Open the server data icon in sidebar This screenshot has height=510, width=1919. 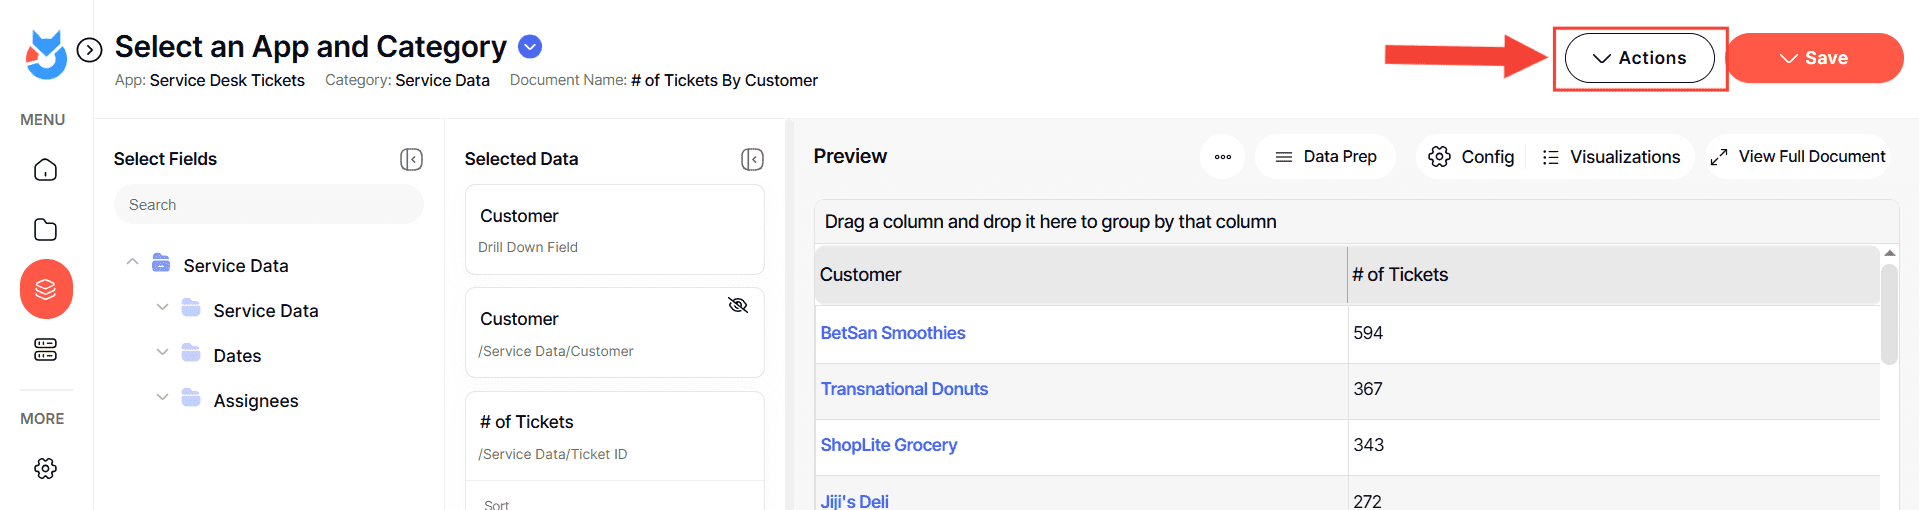click(x=46, y=350)
